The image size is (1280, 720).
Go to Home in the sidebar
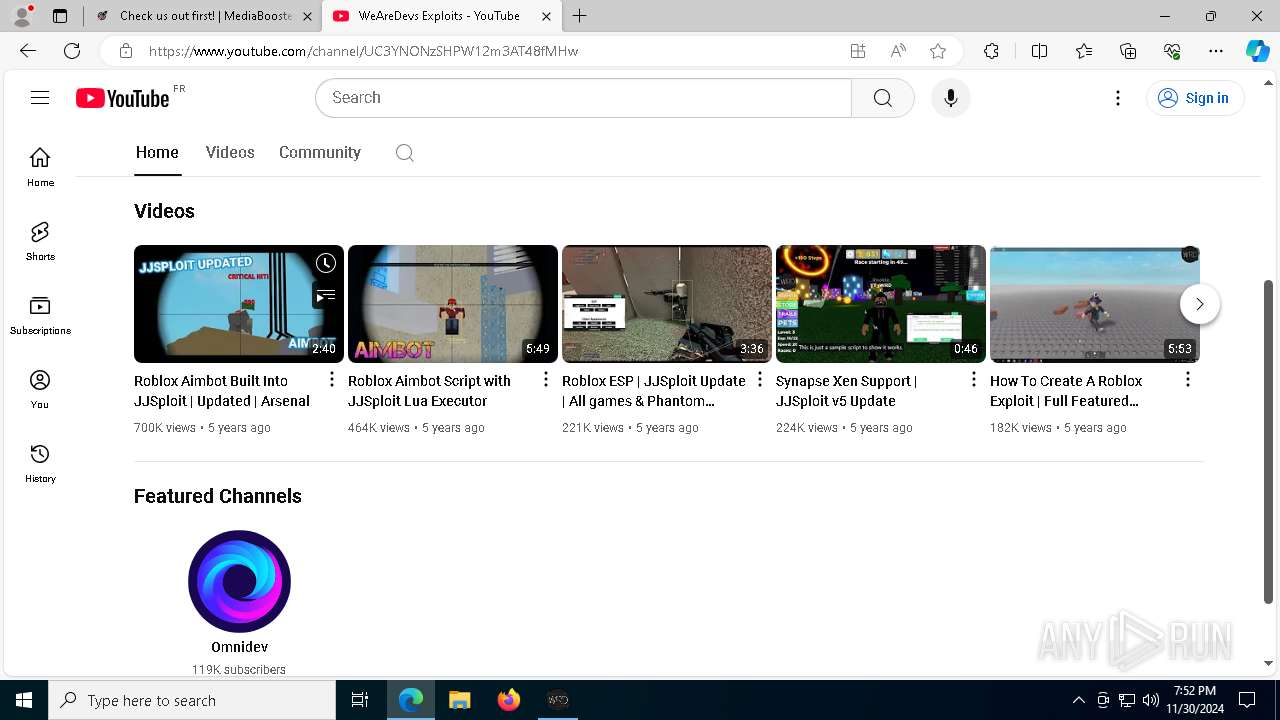click(40, 167)
